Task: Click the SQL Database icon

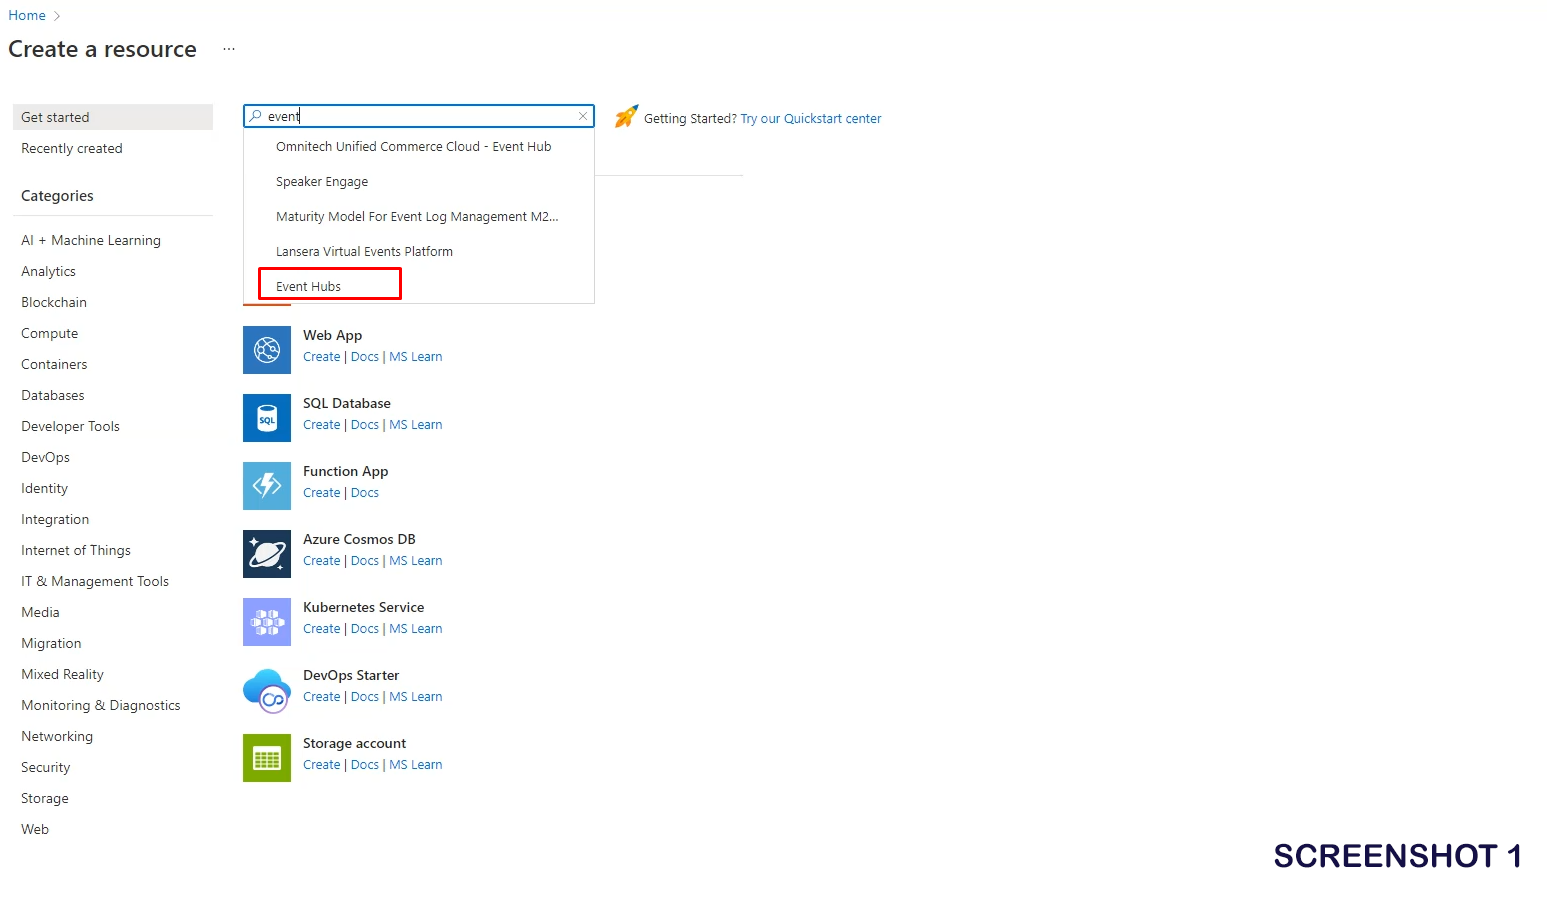Action: [x=267, y=418]
